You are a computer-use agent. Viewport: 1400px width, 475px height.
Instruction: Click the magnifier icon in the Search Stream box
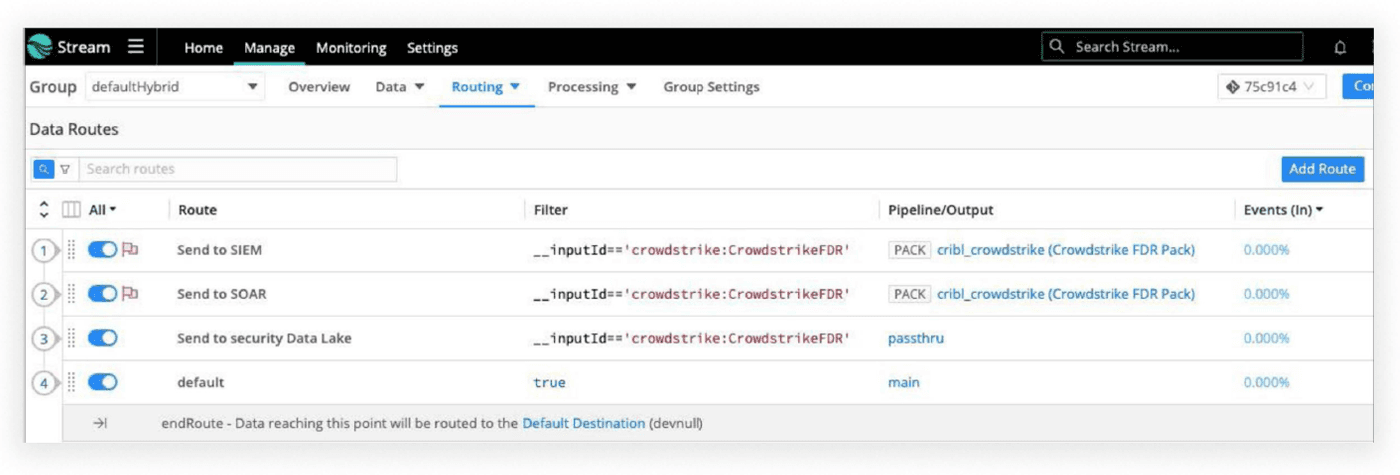click(x=1057, y=47)
